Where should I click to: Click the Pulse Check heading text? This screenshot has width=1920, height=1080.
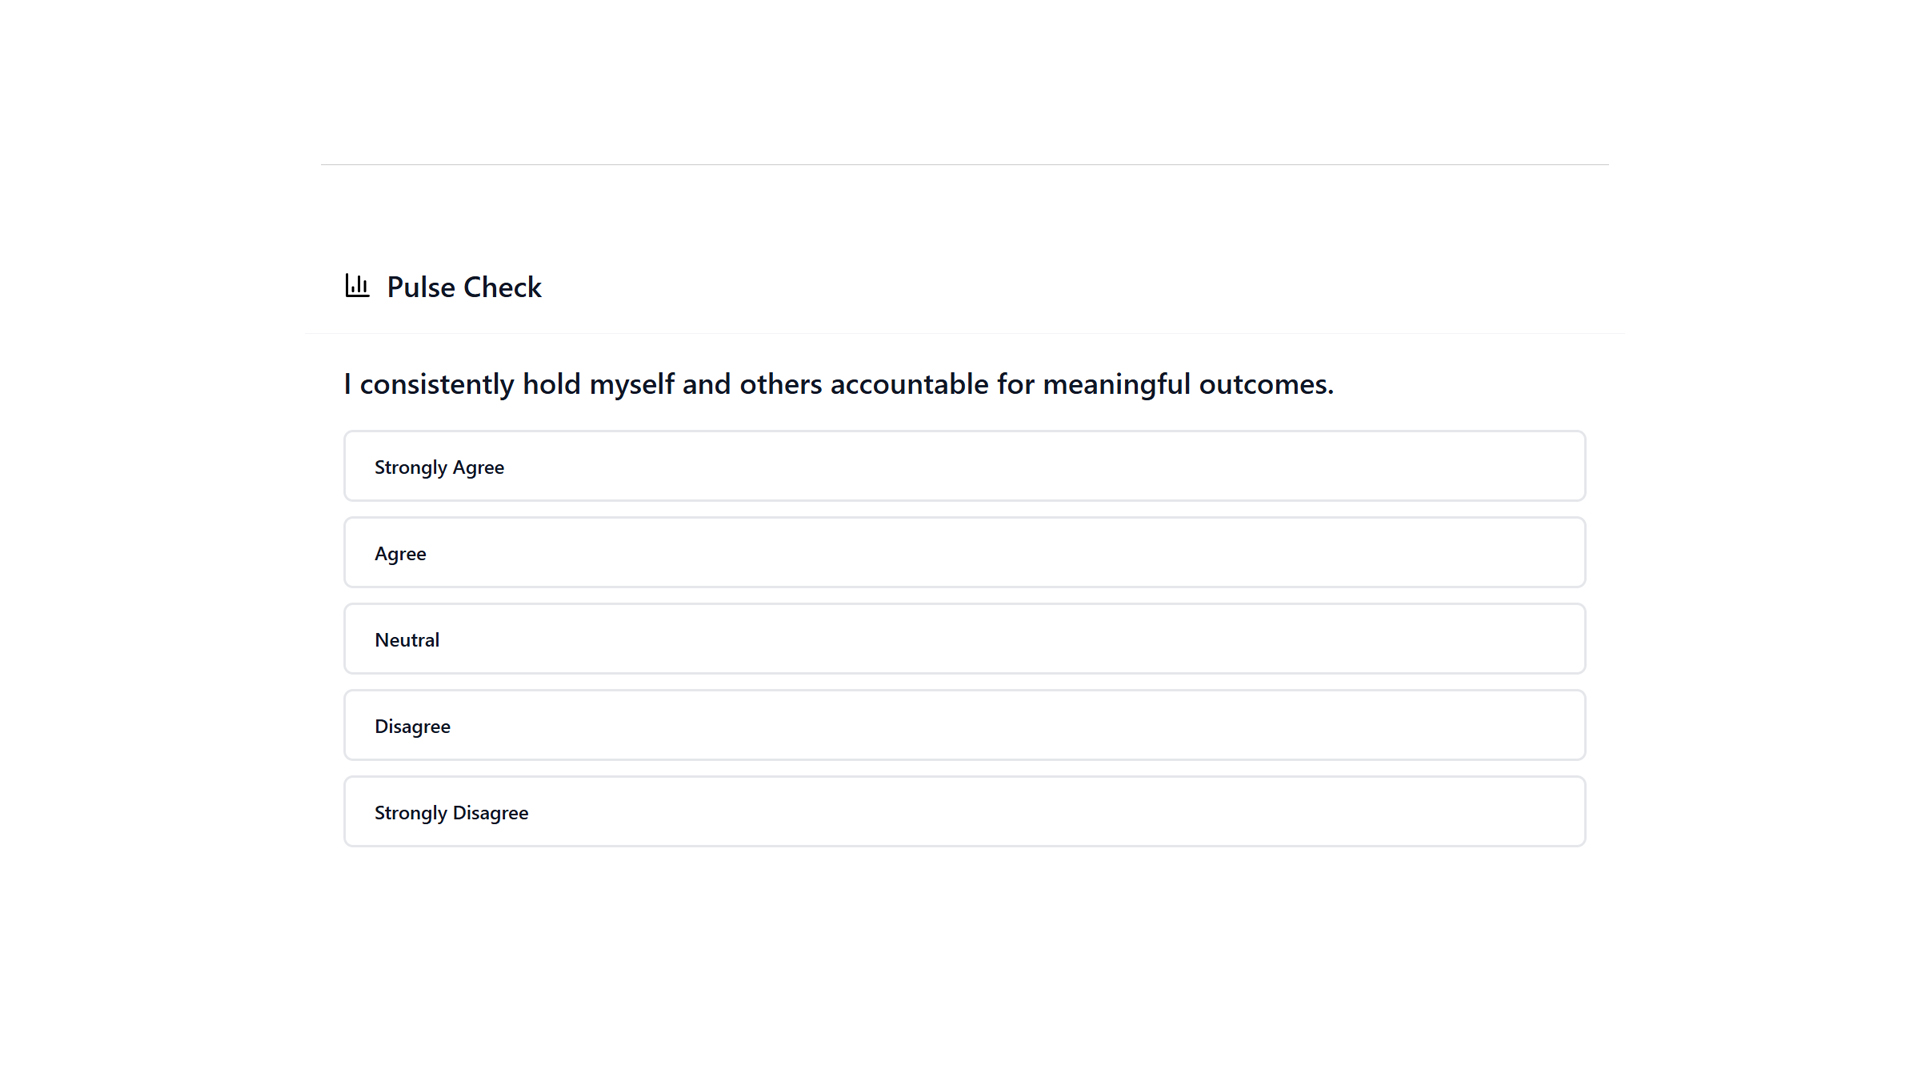[464, 287]
